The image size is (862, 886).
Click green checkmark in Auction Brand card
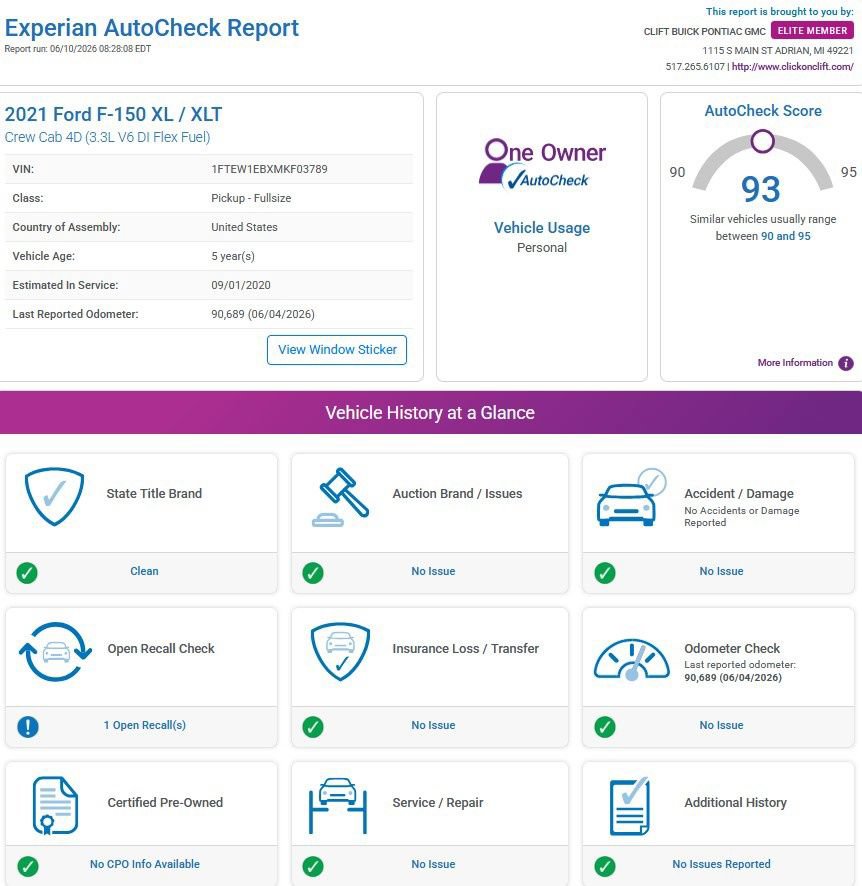(313, 572)
